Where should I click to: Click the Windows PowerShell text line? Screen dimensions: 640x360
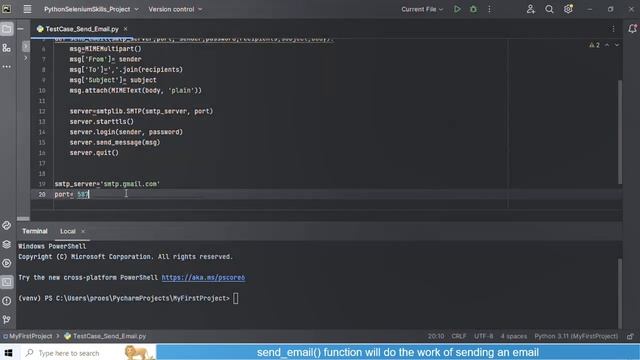[52, 247]
